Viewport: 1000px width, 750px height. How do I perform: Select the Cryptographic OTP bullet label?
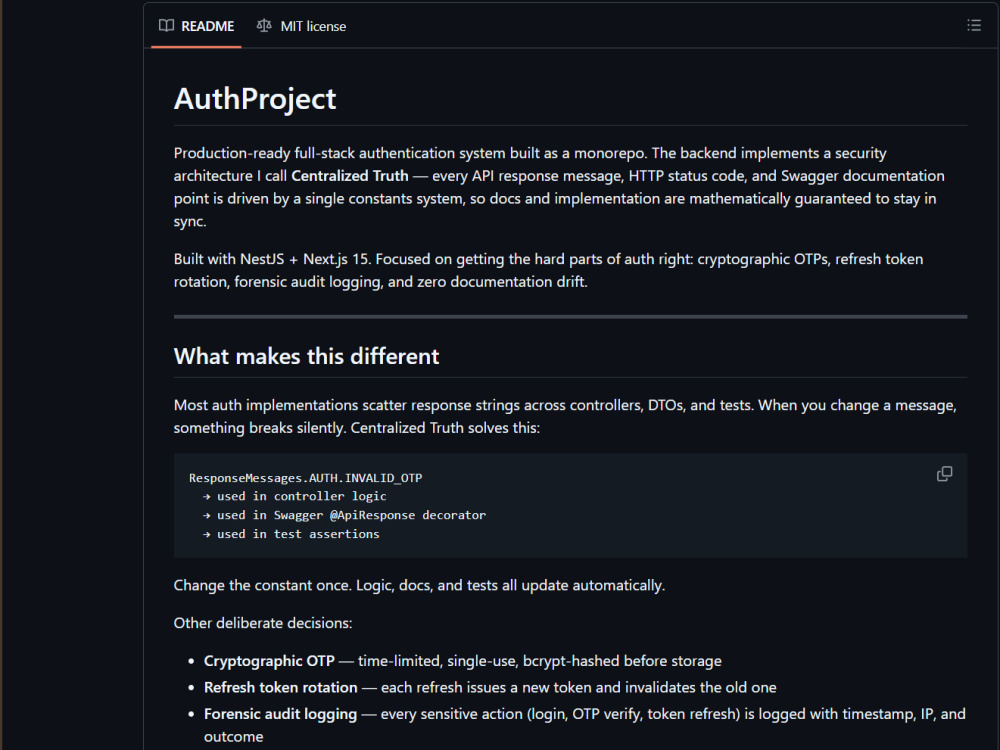[x=269, y=661]
